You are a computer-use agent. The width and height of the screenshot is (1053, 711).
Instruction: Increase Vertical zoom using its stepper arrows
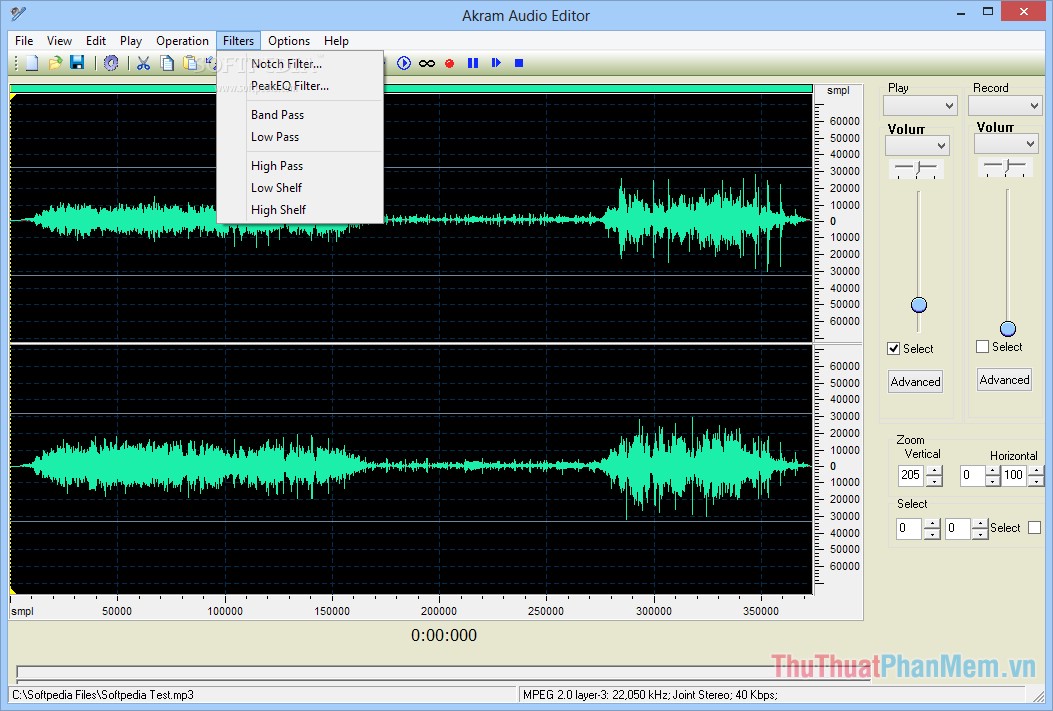coord(933,471)
